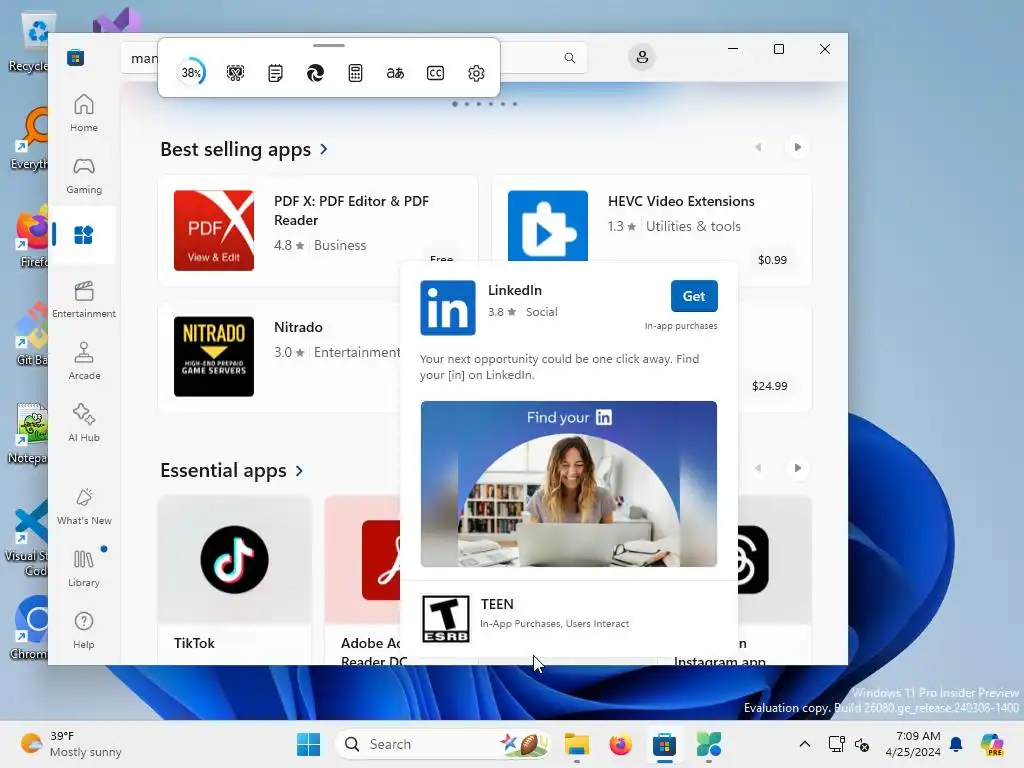Click 'Best selling apps' heading link
The width and height of the screenshot is (1024, 768).
pyautogui.click(x=236, y=150)
